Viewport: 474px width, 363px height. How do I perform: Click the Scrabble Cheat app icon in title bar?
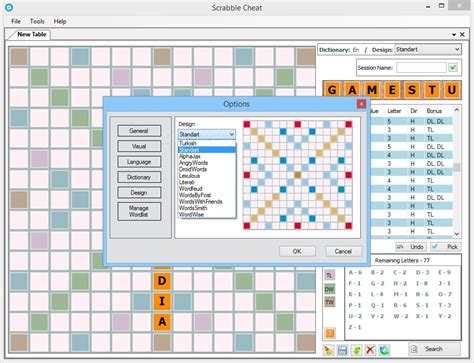9,7
